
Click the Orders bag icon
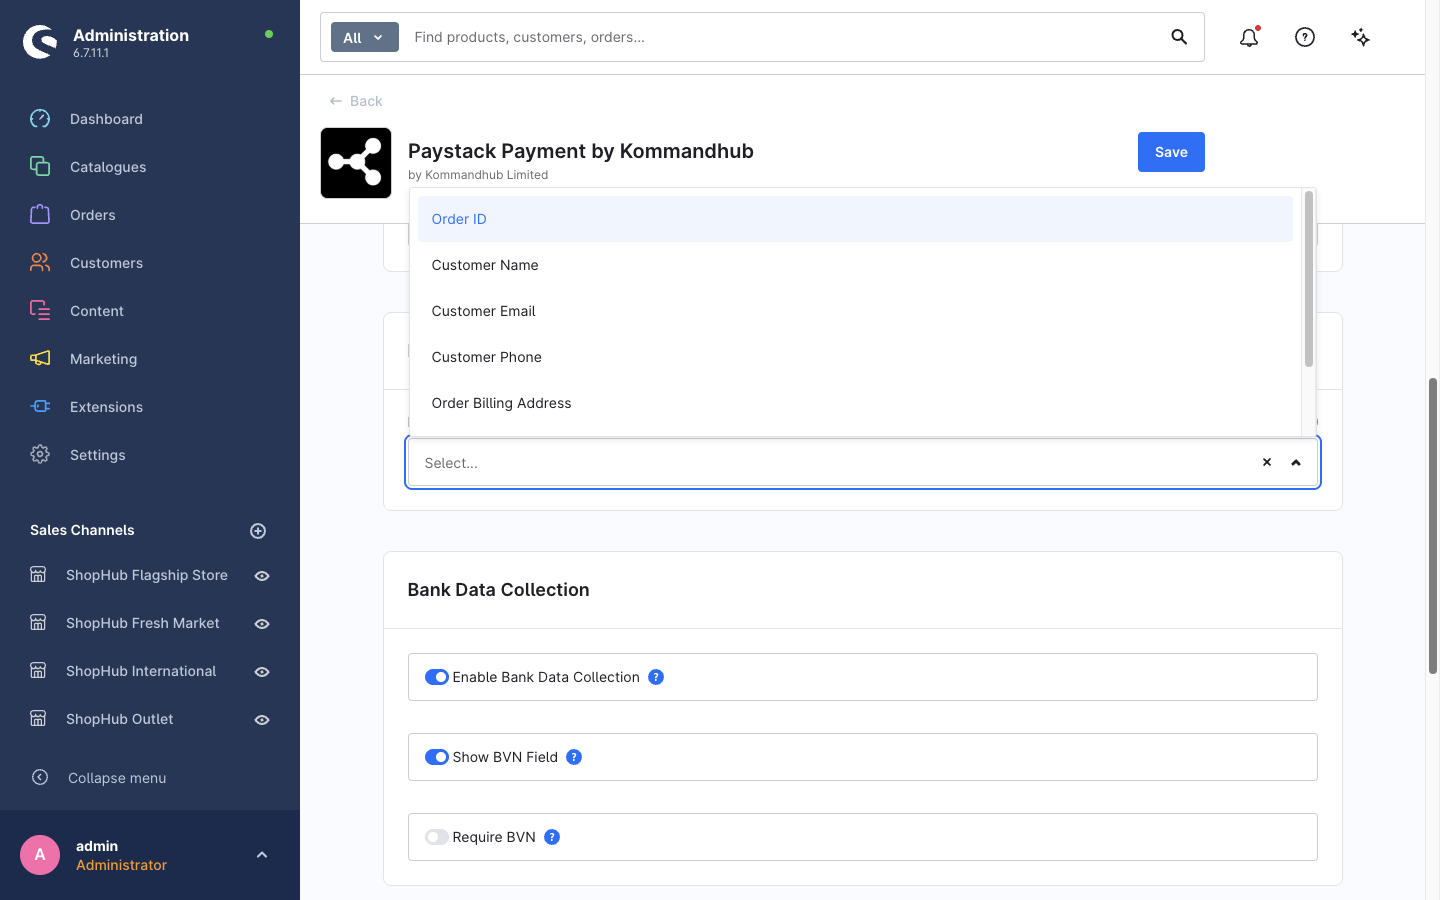point(40,215)
